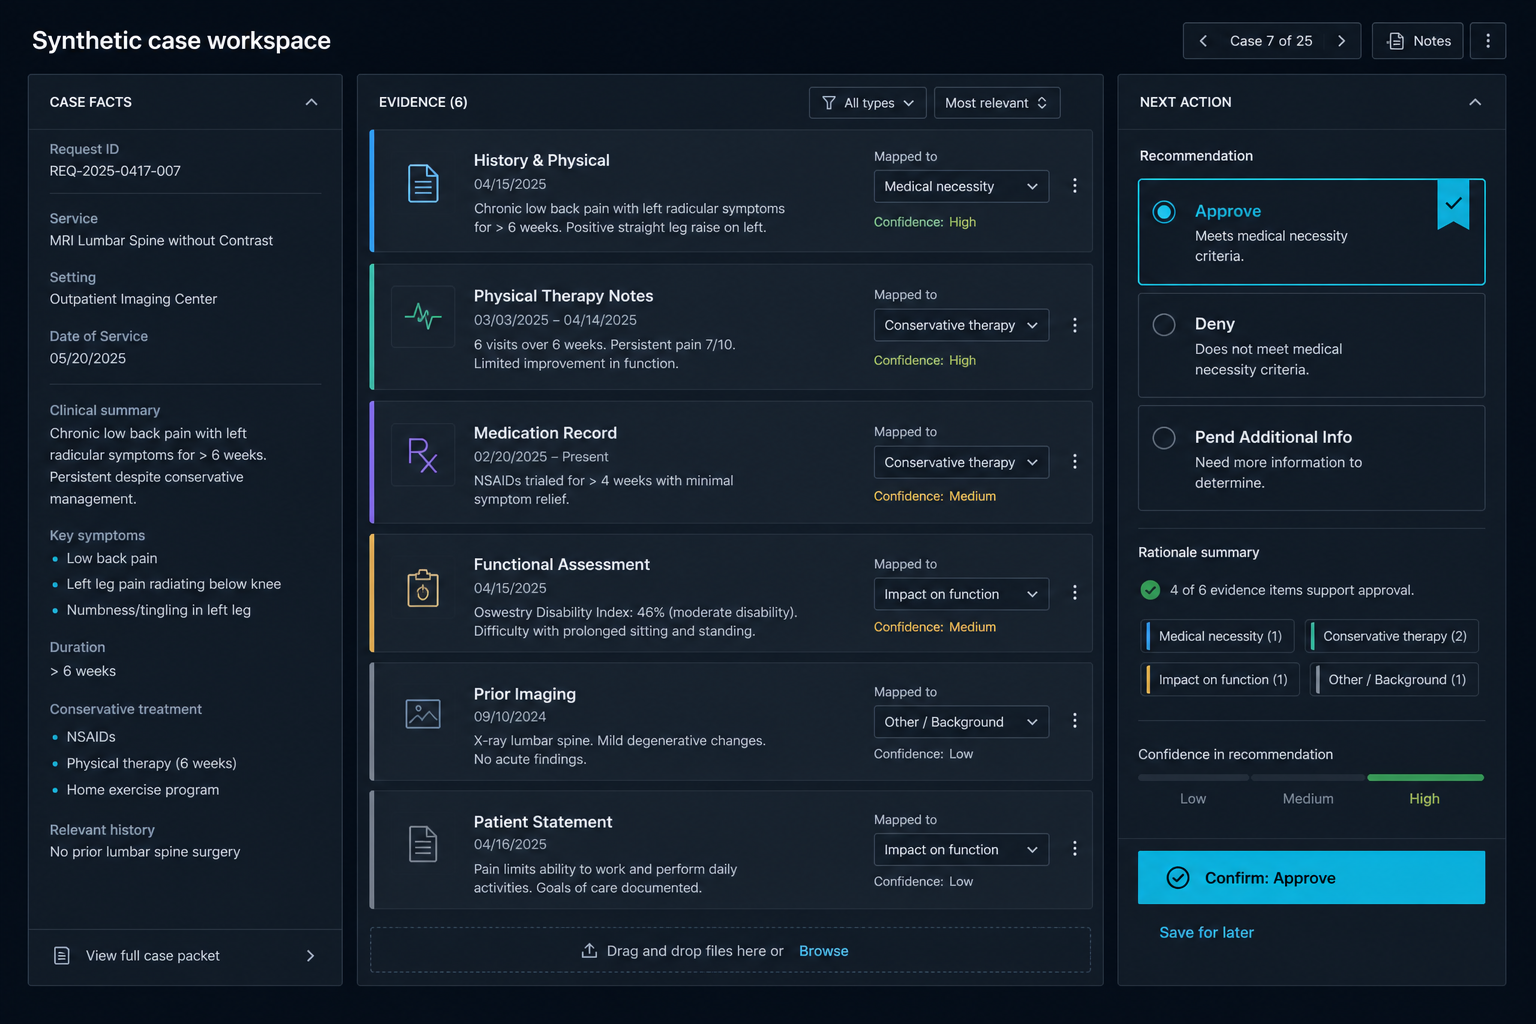
Task: Select the Request ID REQ-2025-0417-007
Action: point(115,171)
